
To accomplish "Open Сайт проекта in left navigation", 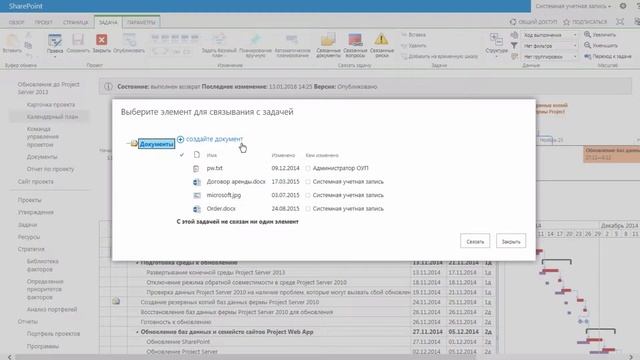I will click(x=36, y=182).
